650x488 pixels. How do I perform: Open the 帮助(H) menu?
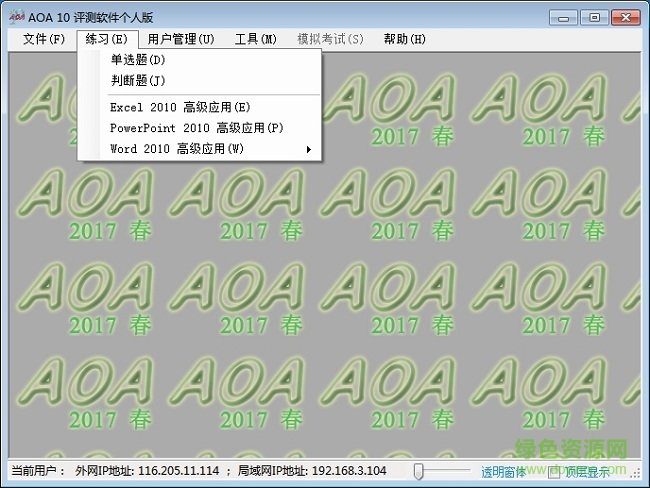[405, 39]
